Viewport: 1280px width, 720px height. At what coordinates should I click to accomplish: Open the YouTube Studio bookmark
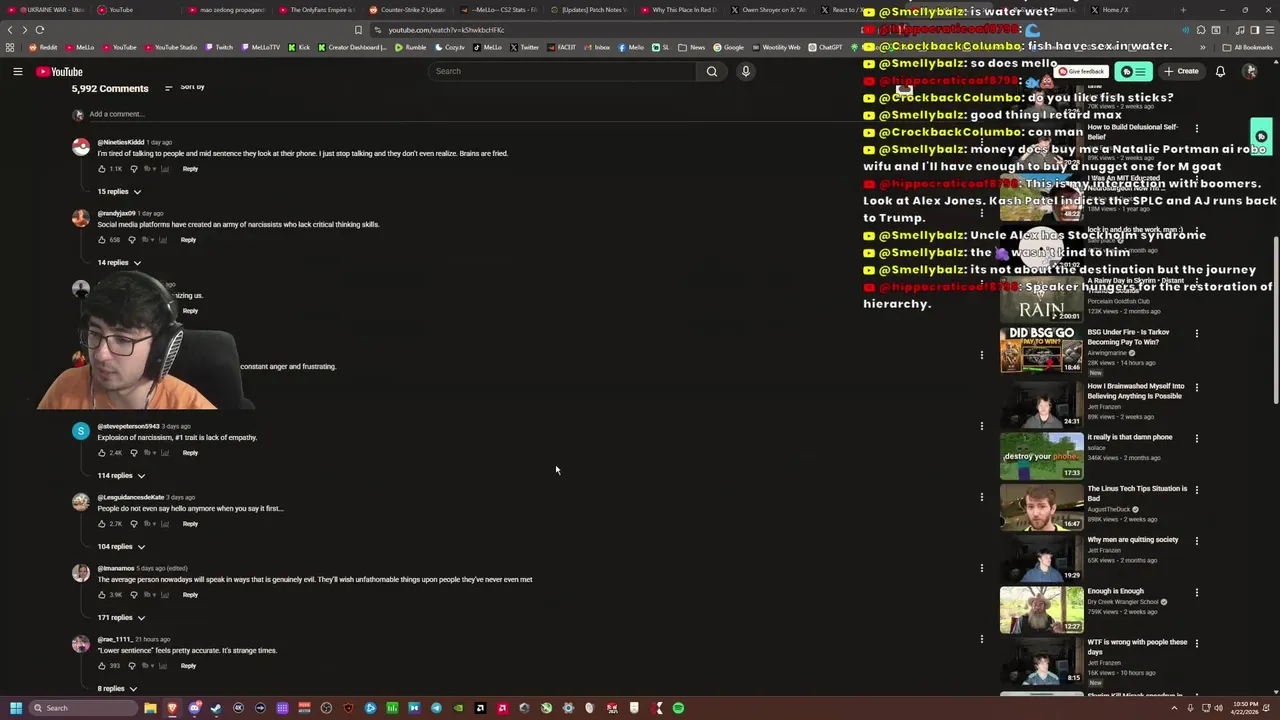point(171,47)
